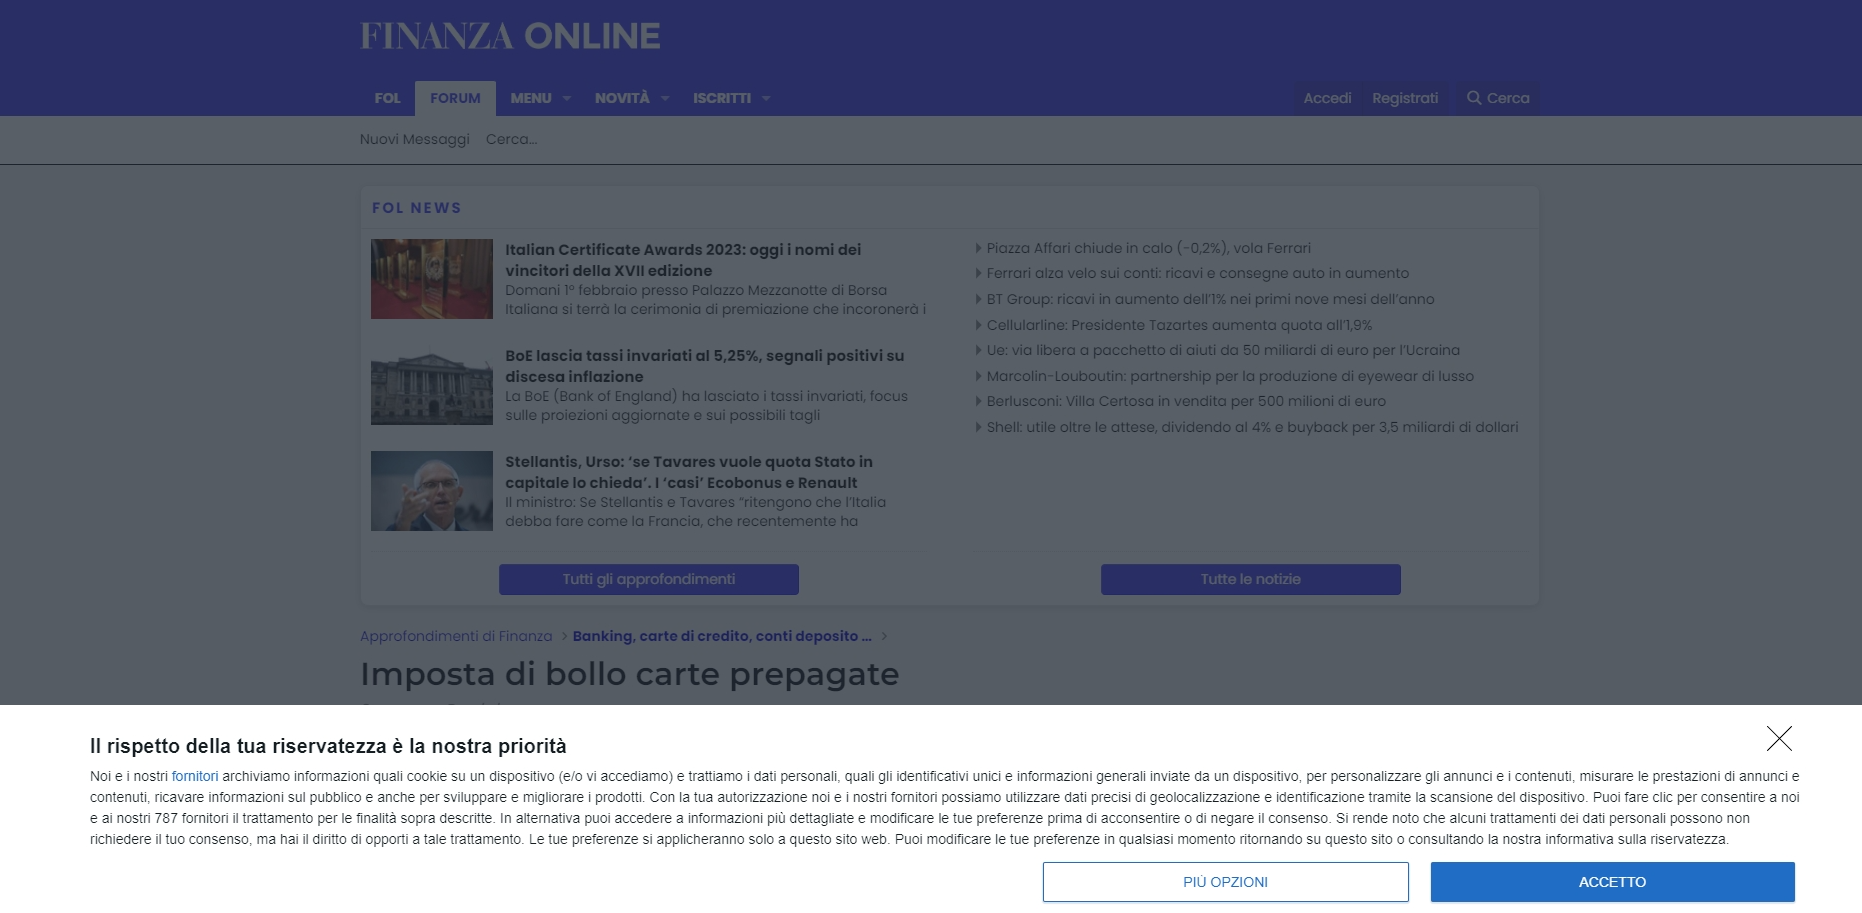1862x913 pixels.
Task: Accept cookies via the ACCETTO button
Action: 1612,882
